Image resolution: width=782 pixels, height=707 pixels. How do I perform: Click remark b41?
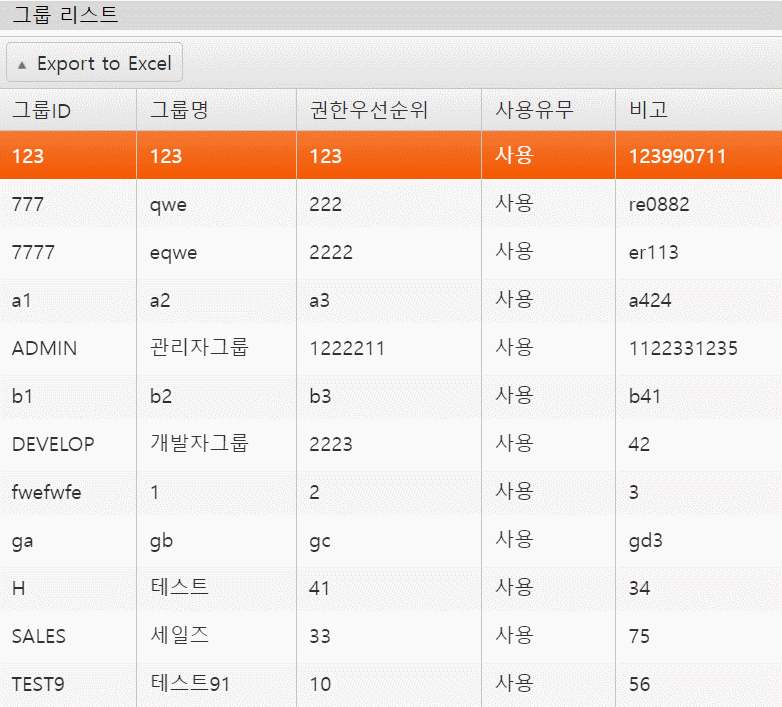(x=645, y=396)
